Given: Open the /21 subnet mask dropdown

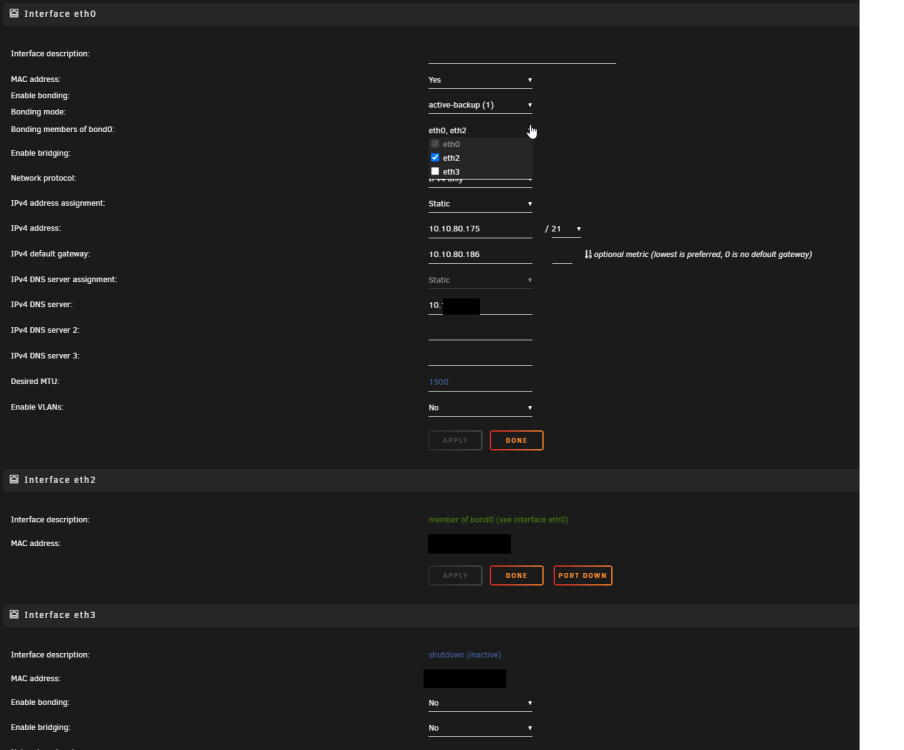Looking at the screenshot, I should [x=566, y=229].
